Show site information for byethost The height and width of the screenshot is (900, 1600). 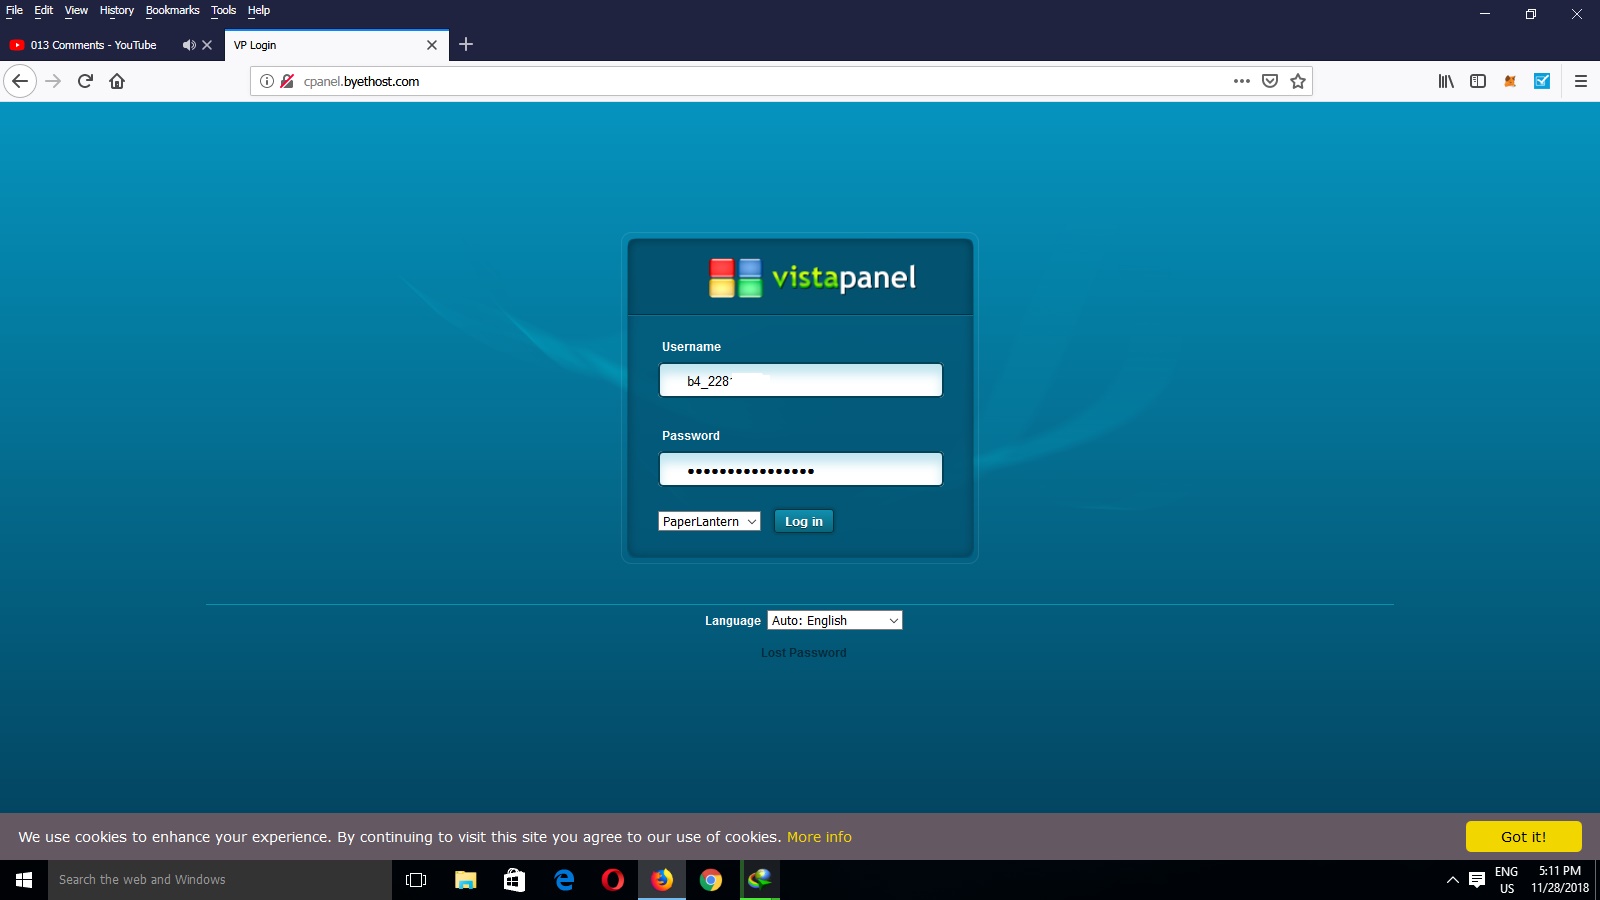coord(267,81)
